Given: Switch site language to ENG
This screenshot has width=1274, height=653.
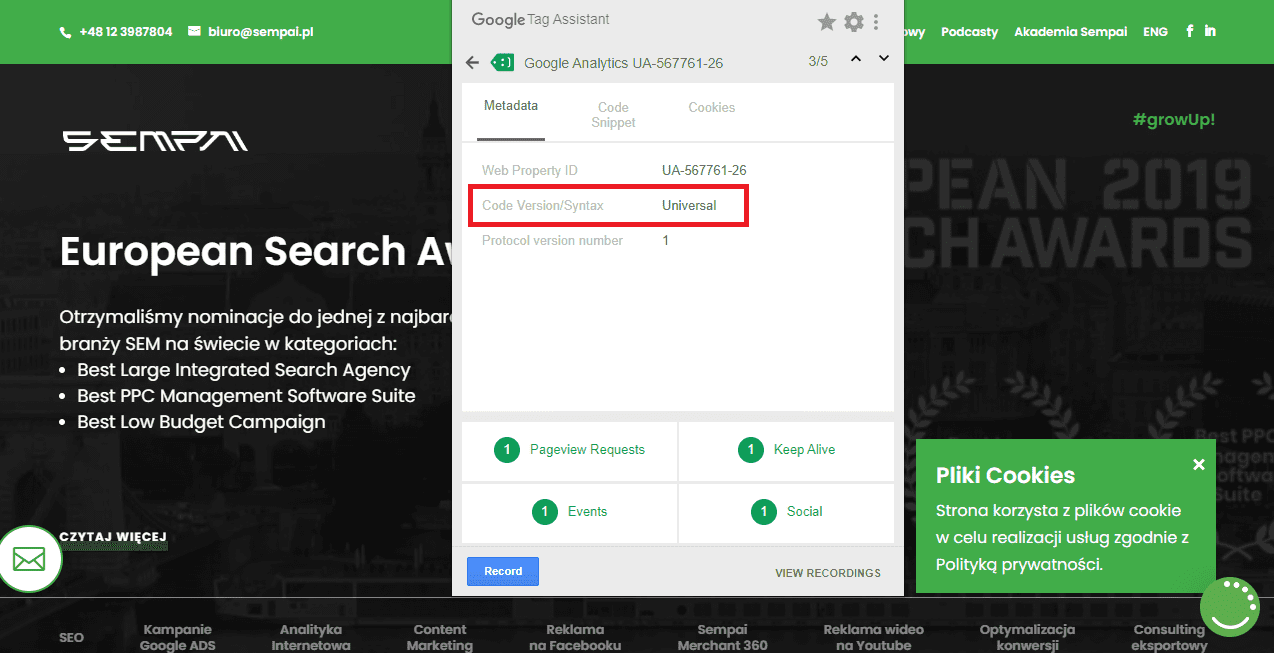Looking at the screenshot, I should click(1155, 32).
